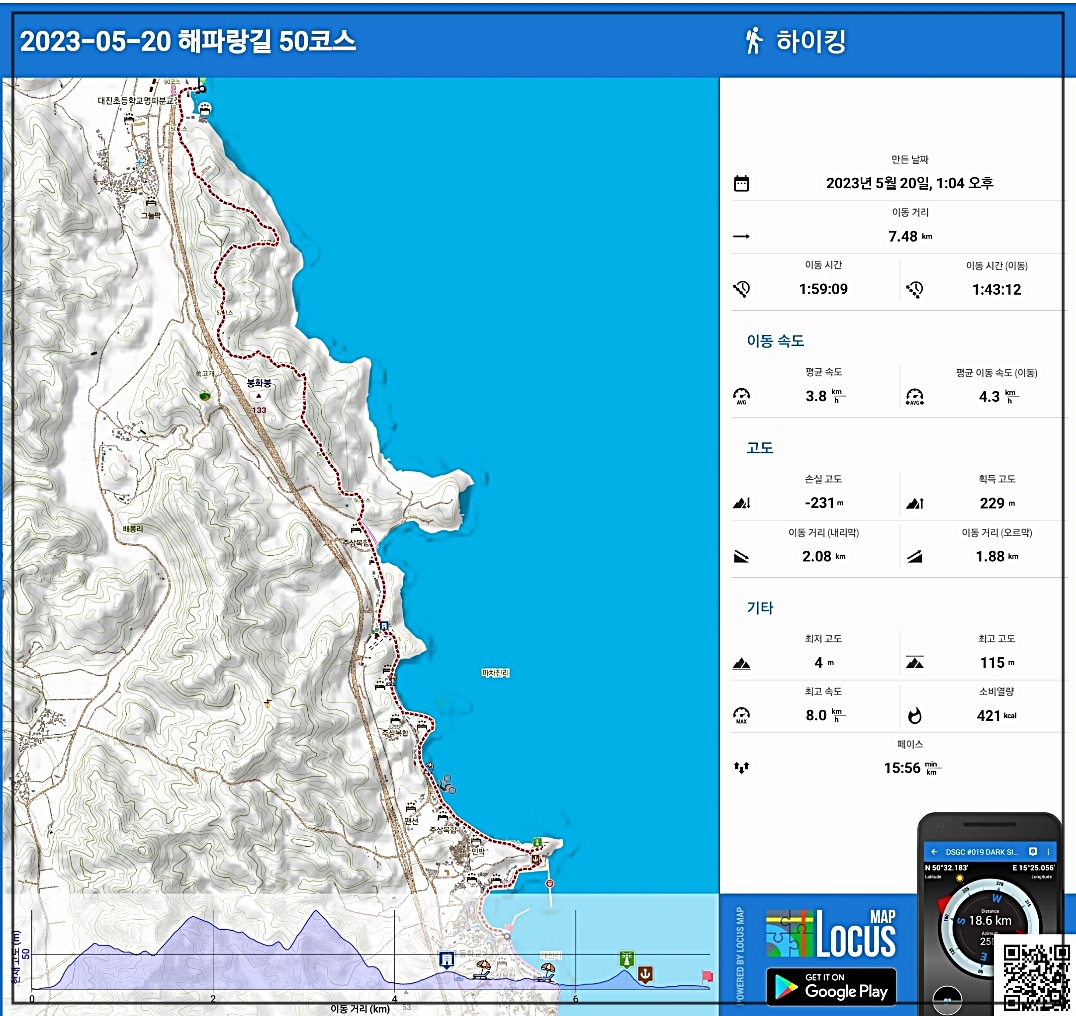Click the brown anchor marker on elevation chart
The width and height of the screenshot is (1076, 1016).
point(645,973)
